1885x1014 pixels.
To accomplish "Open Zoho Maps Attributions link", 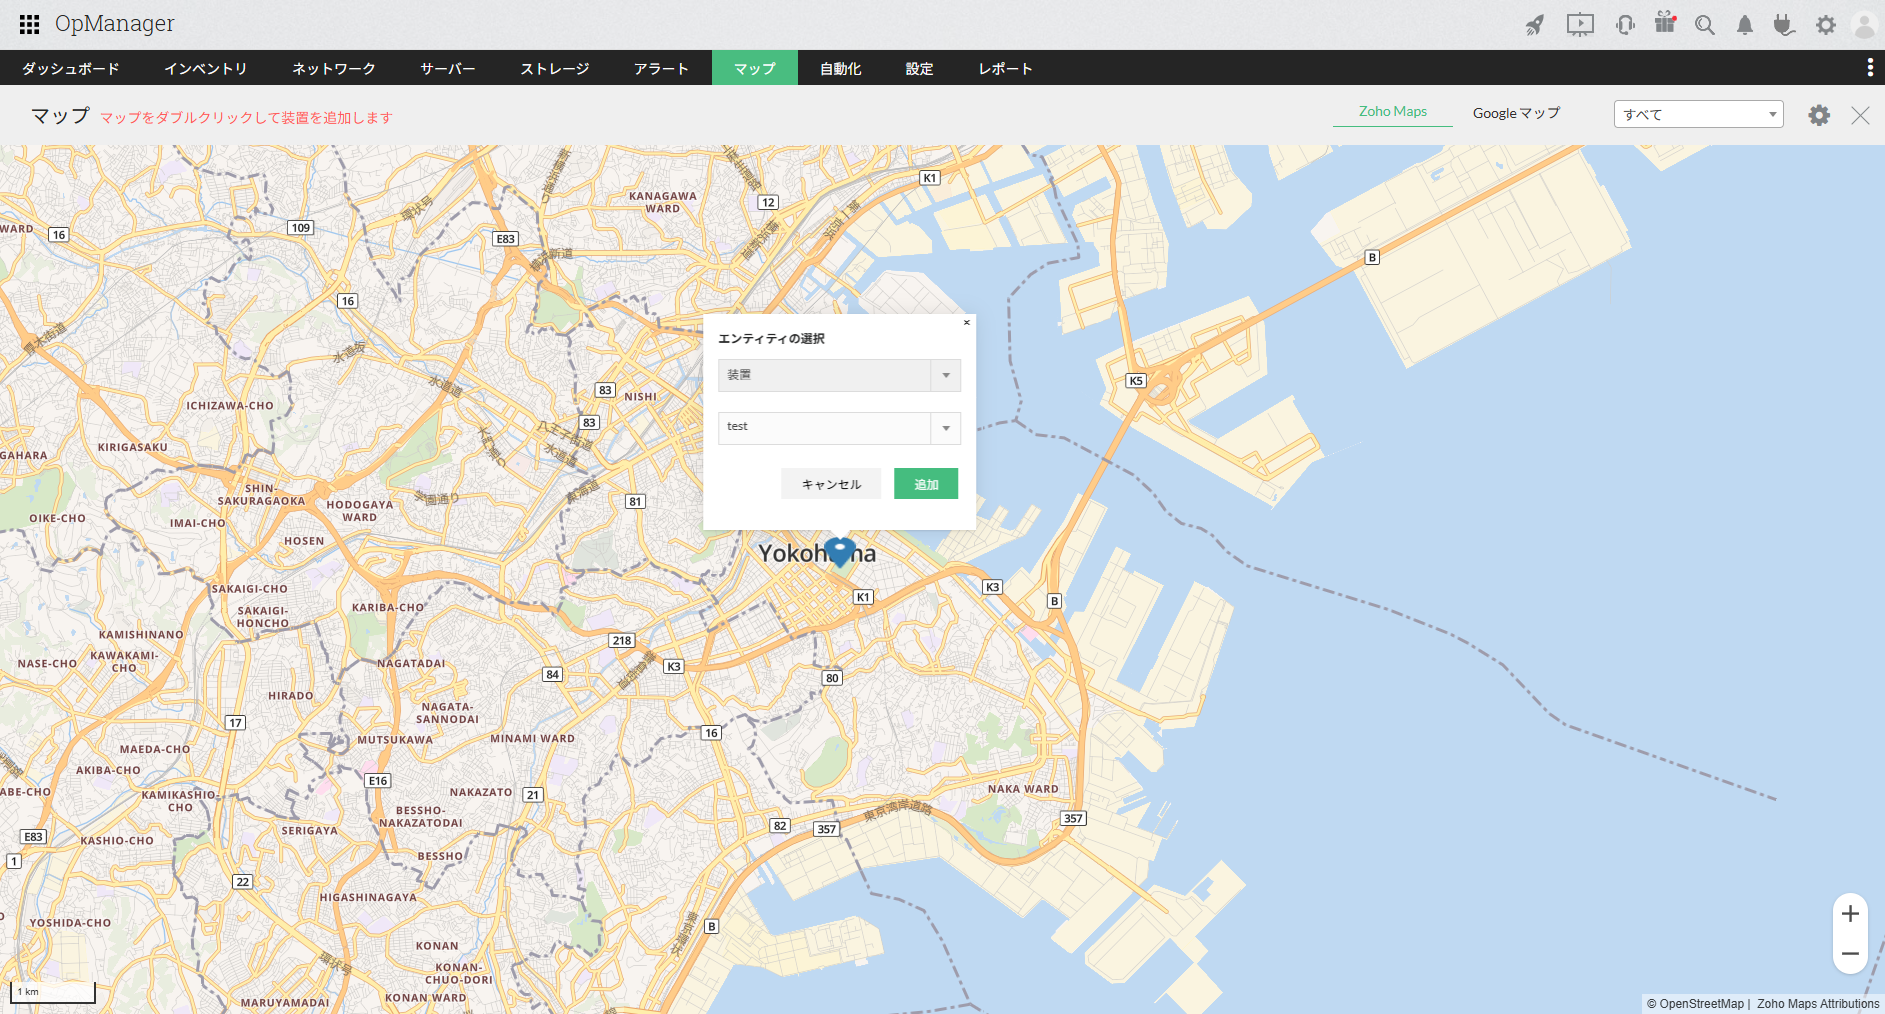I will tap(1818, 1004).
